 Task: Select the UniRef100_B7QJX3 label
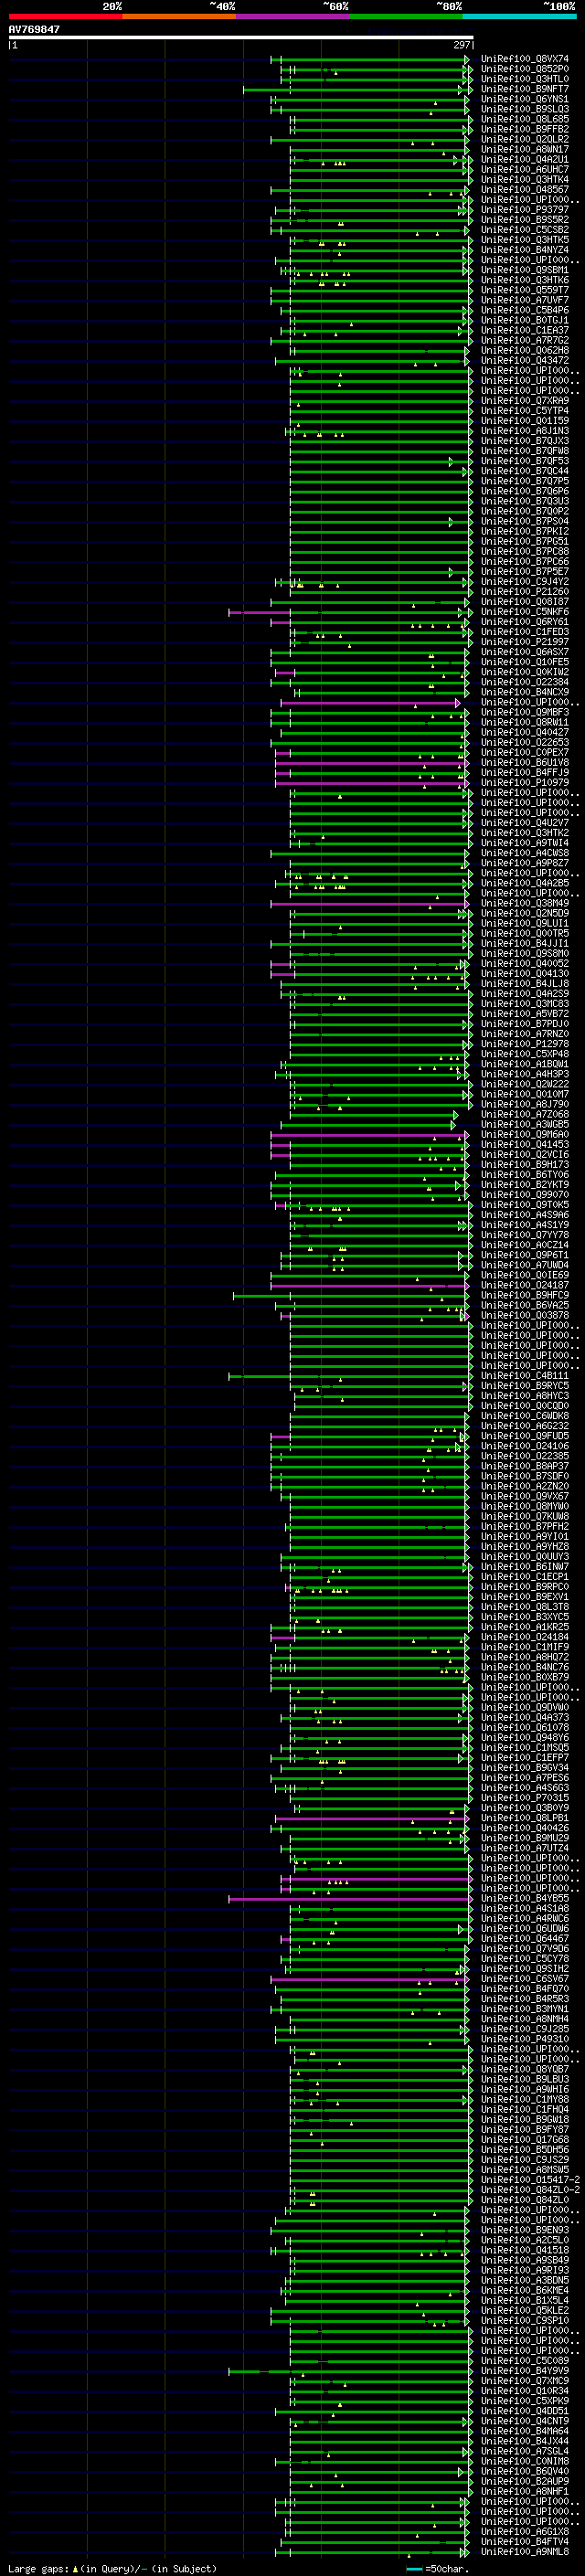pos(525,442)
